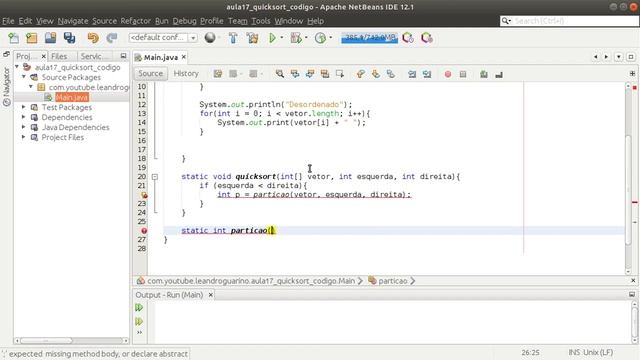Click Find Previous Occurrence icon

295,74
